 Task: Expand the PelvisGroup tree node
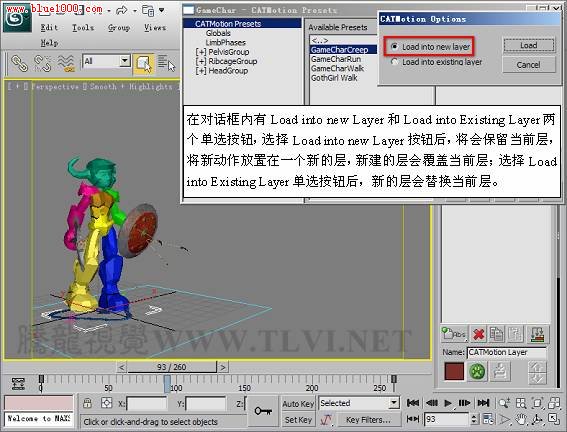click(200, 52)
